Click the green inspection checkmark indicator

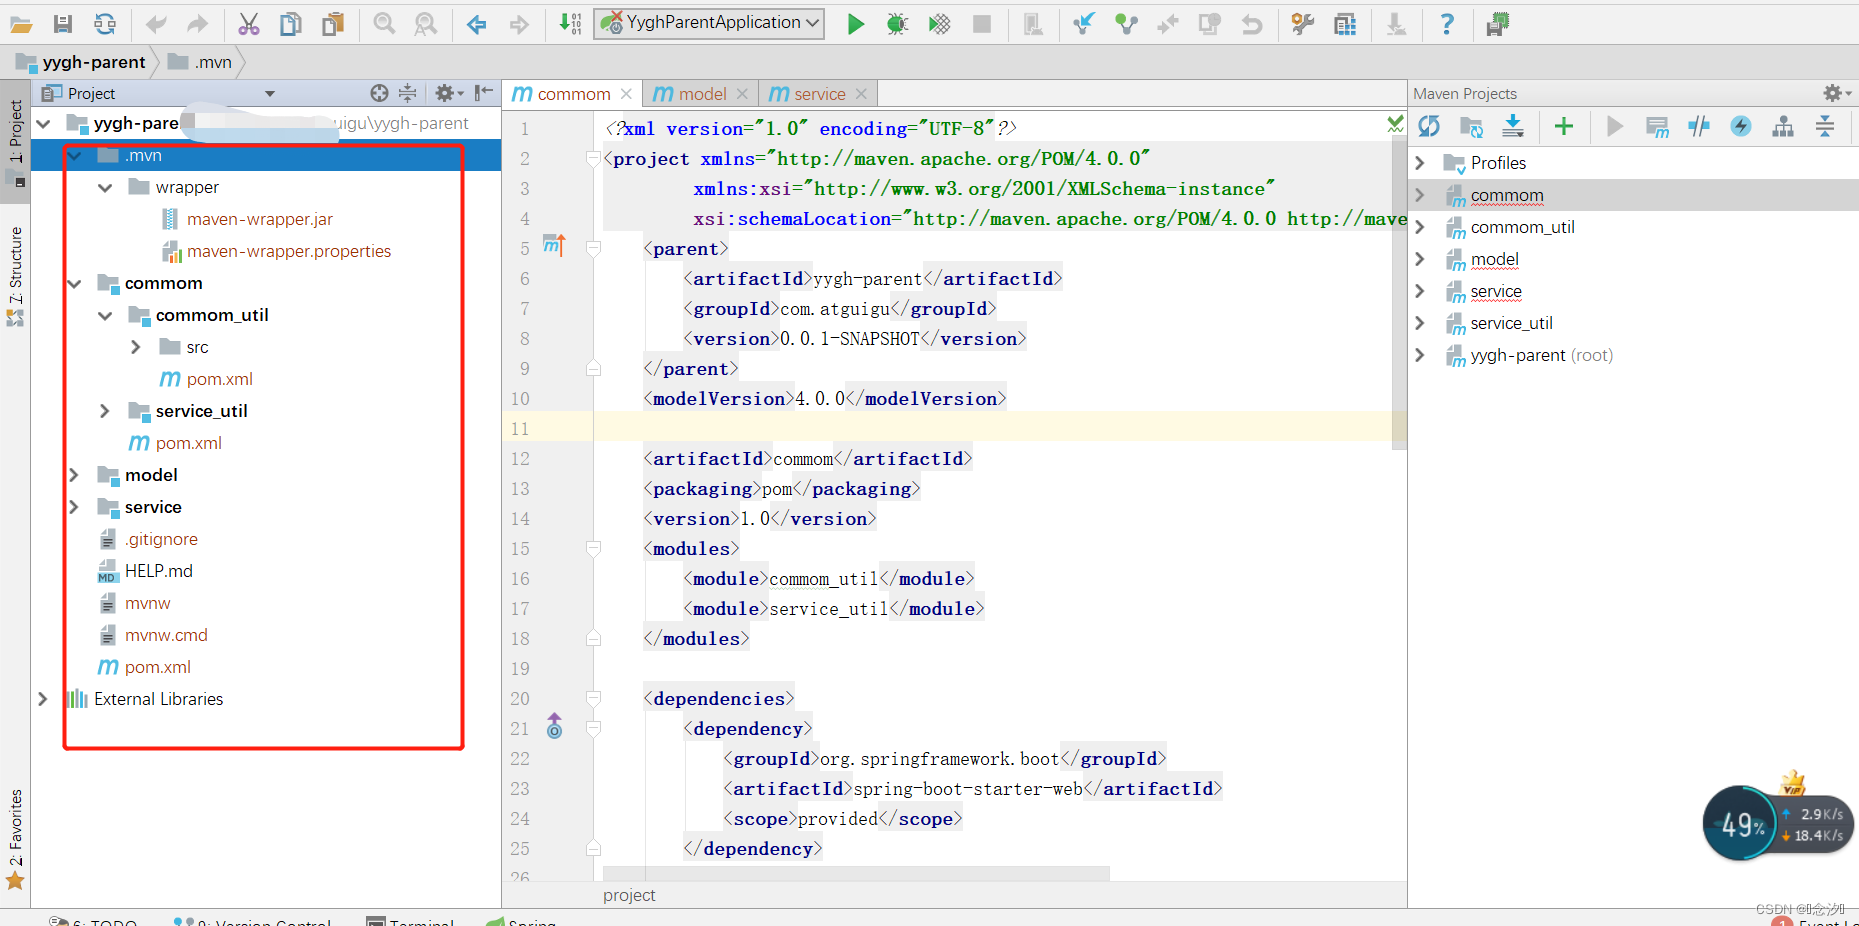tap(1395, 124)
